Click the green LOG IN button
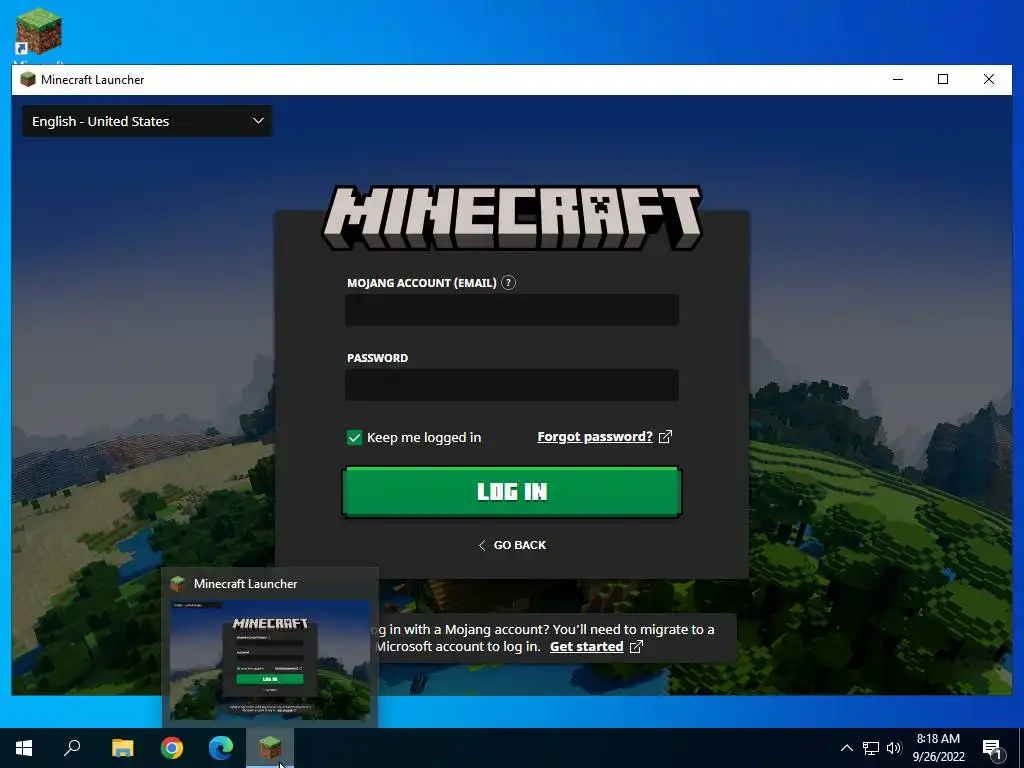1024x768 pixels. [512, 492]
